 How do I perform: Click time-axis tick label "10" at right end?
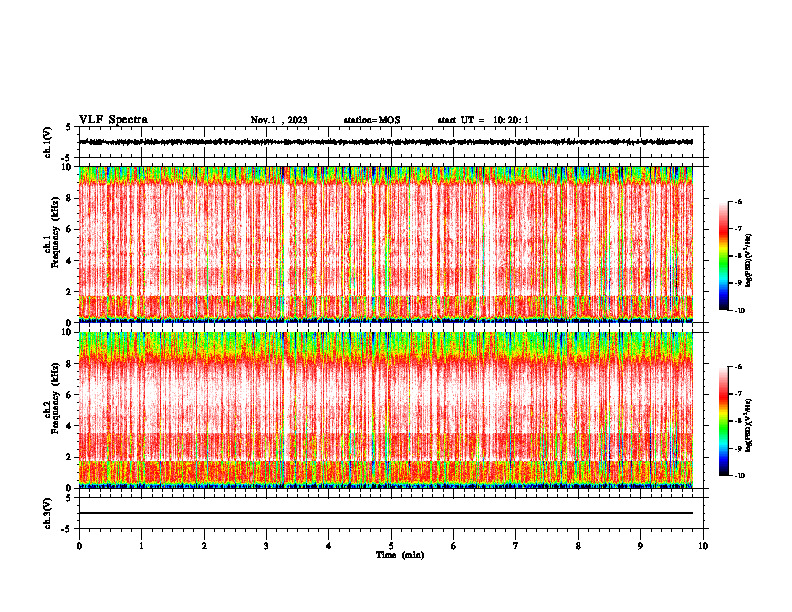click(x=703, y=546)
